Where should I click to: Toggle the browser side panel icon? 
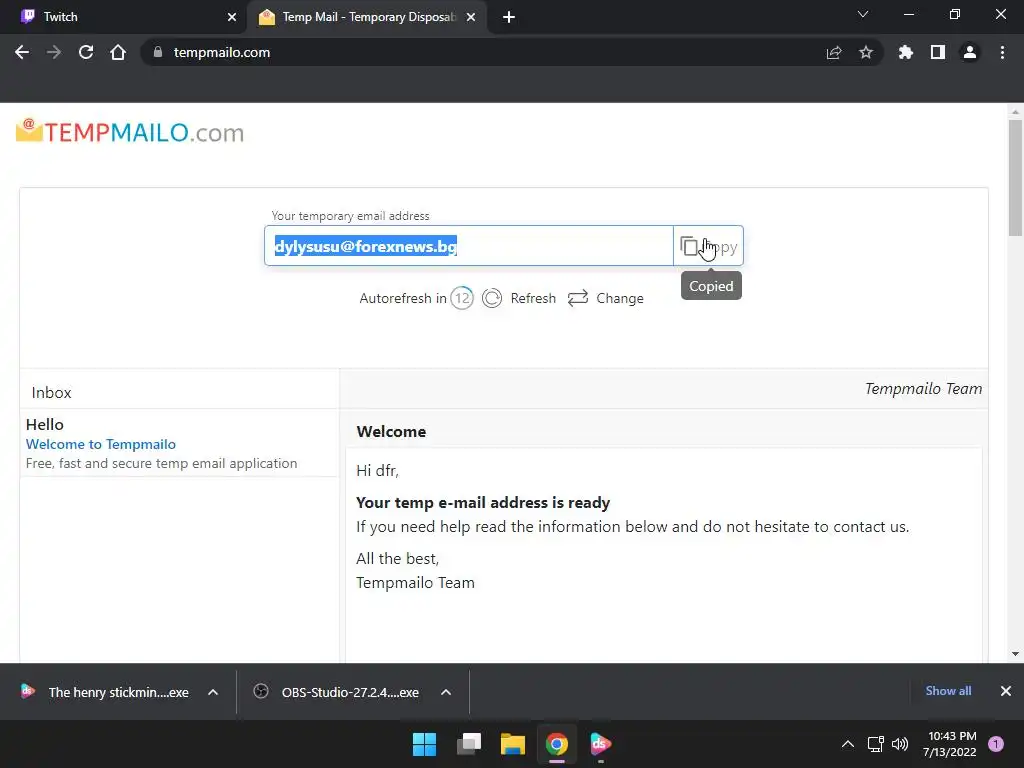[938, 52]
